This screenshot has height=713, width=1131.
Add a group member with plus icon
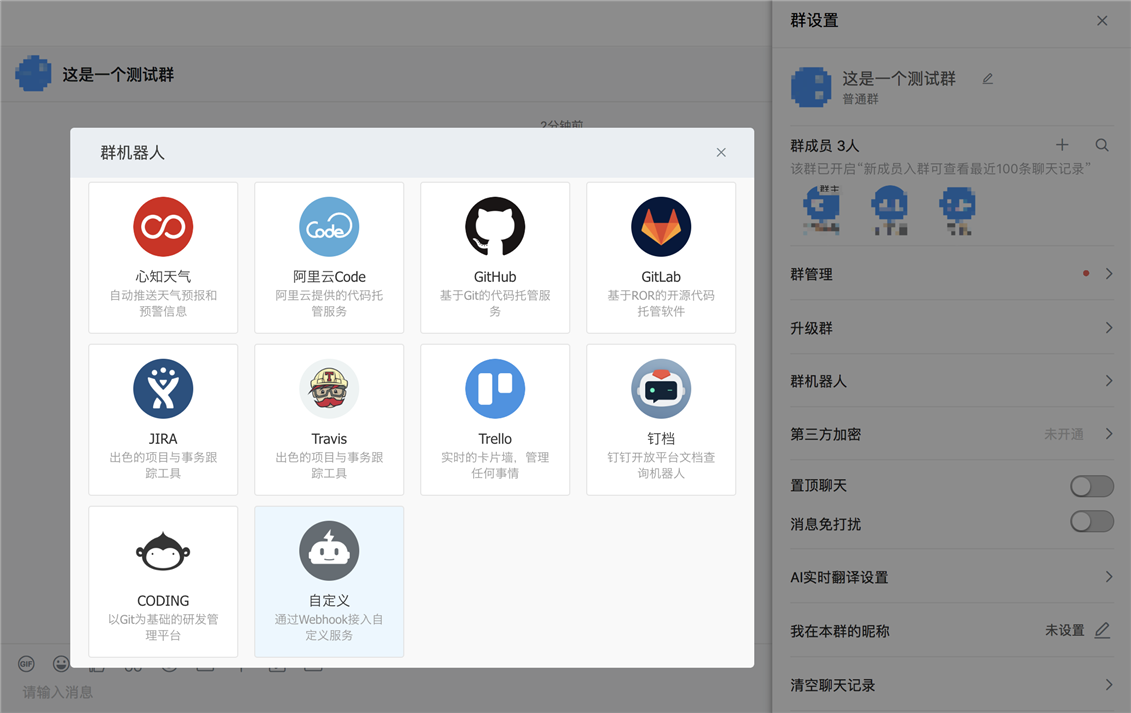(1062, 145)
